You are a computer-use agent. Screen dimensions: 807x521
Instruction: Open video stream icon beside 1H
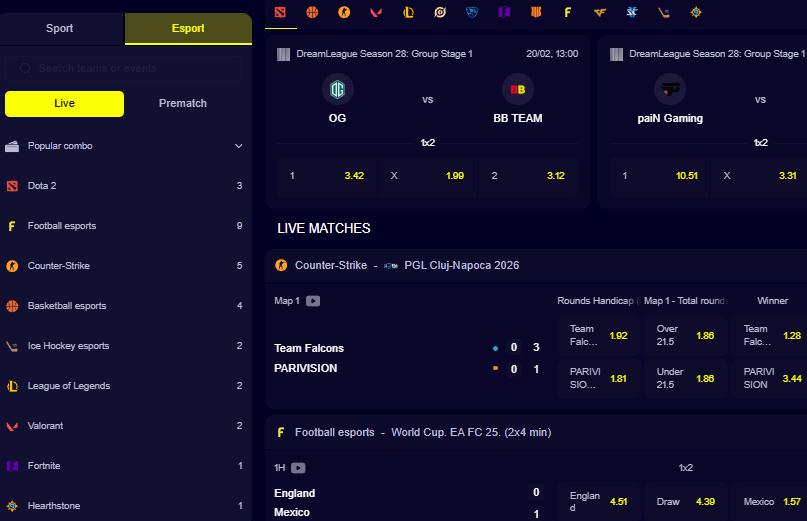(x=298, y=467)
